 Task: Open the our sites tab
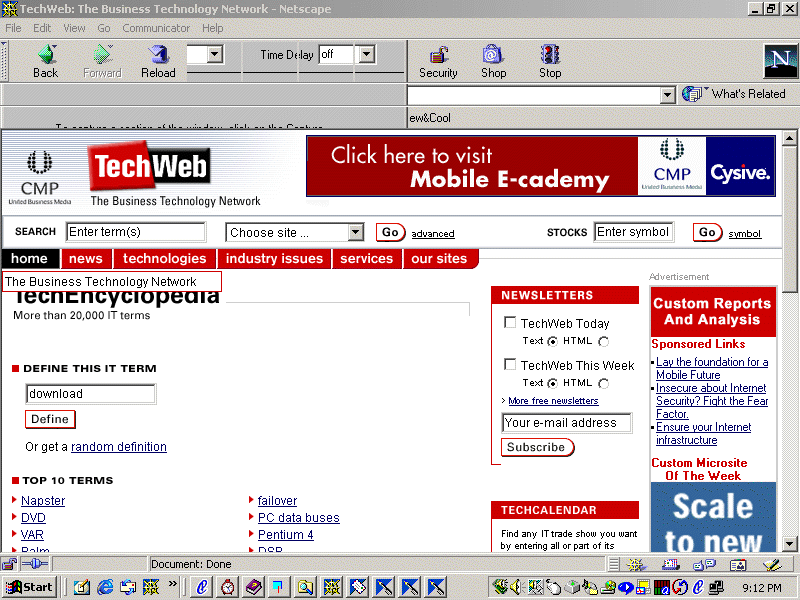441,259
